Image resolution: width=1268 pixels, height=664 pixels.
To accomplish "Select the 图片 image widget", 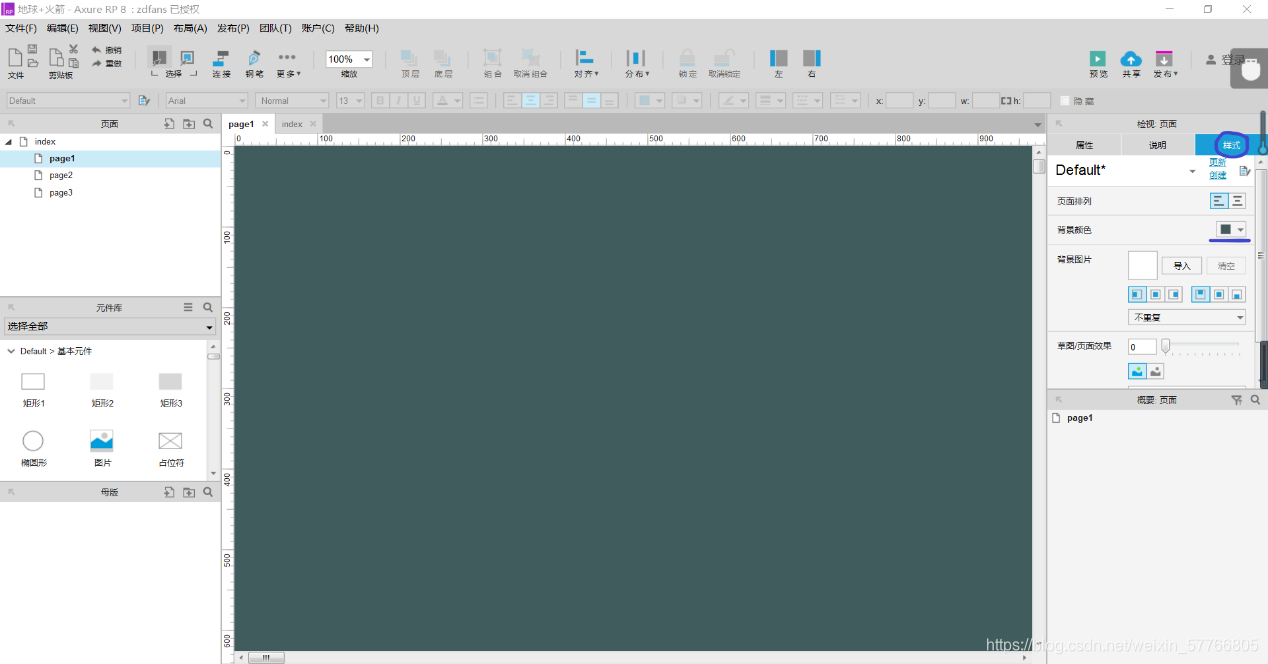I will click(102, 448).
